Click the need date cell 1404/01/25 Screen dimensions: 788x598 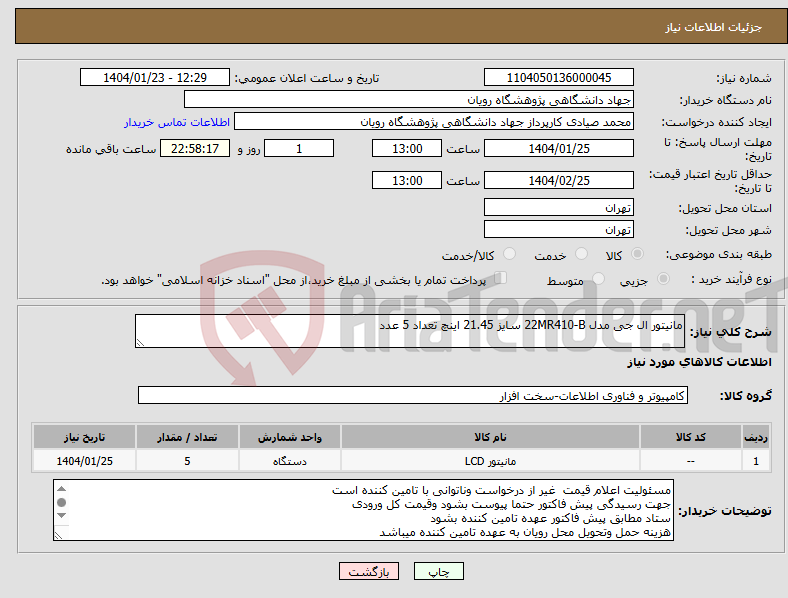(x=84, y=461)
